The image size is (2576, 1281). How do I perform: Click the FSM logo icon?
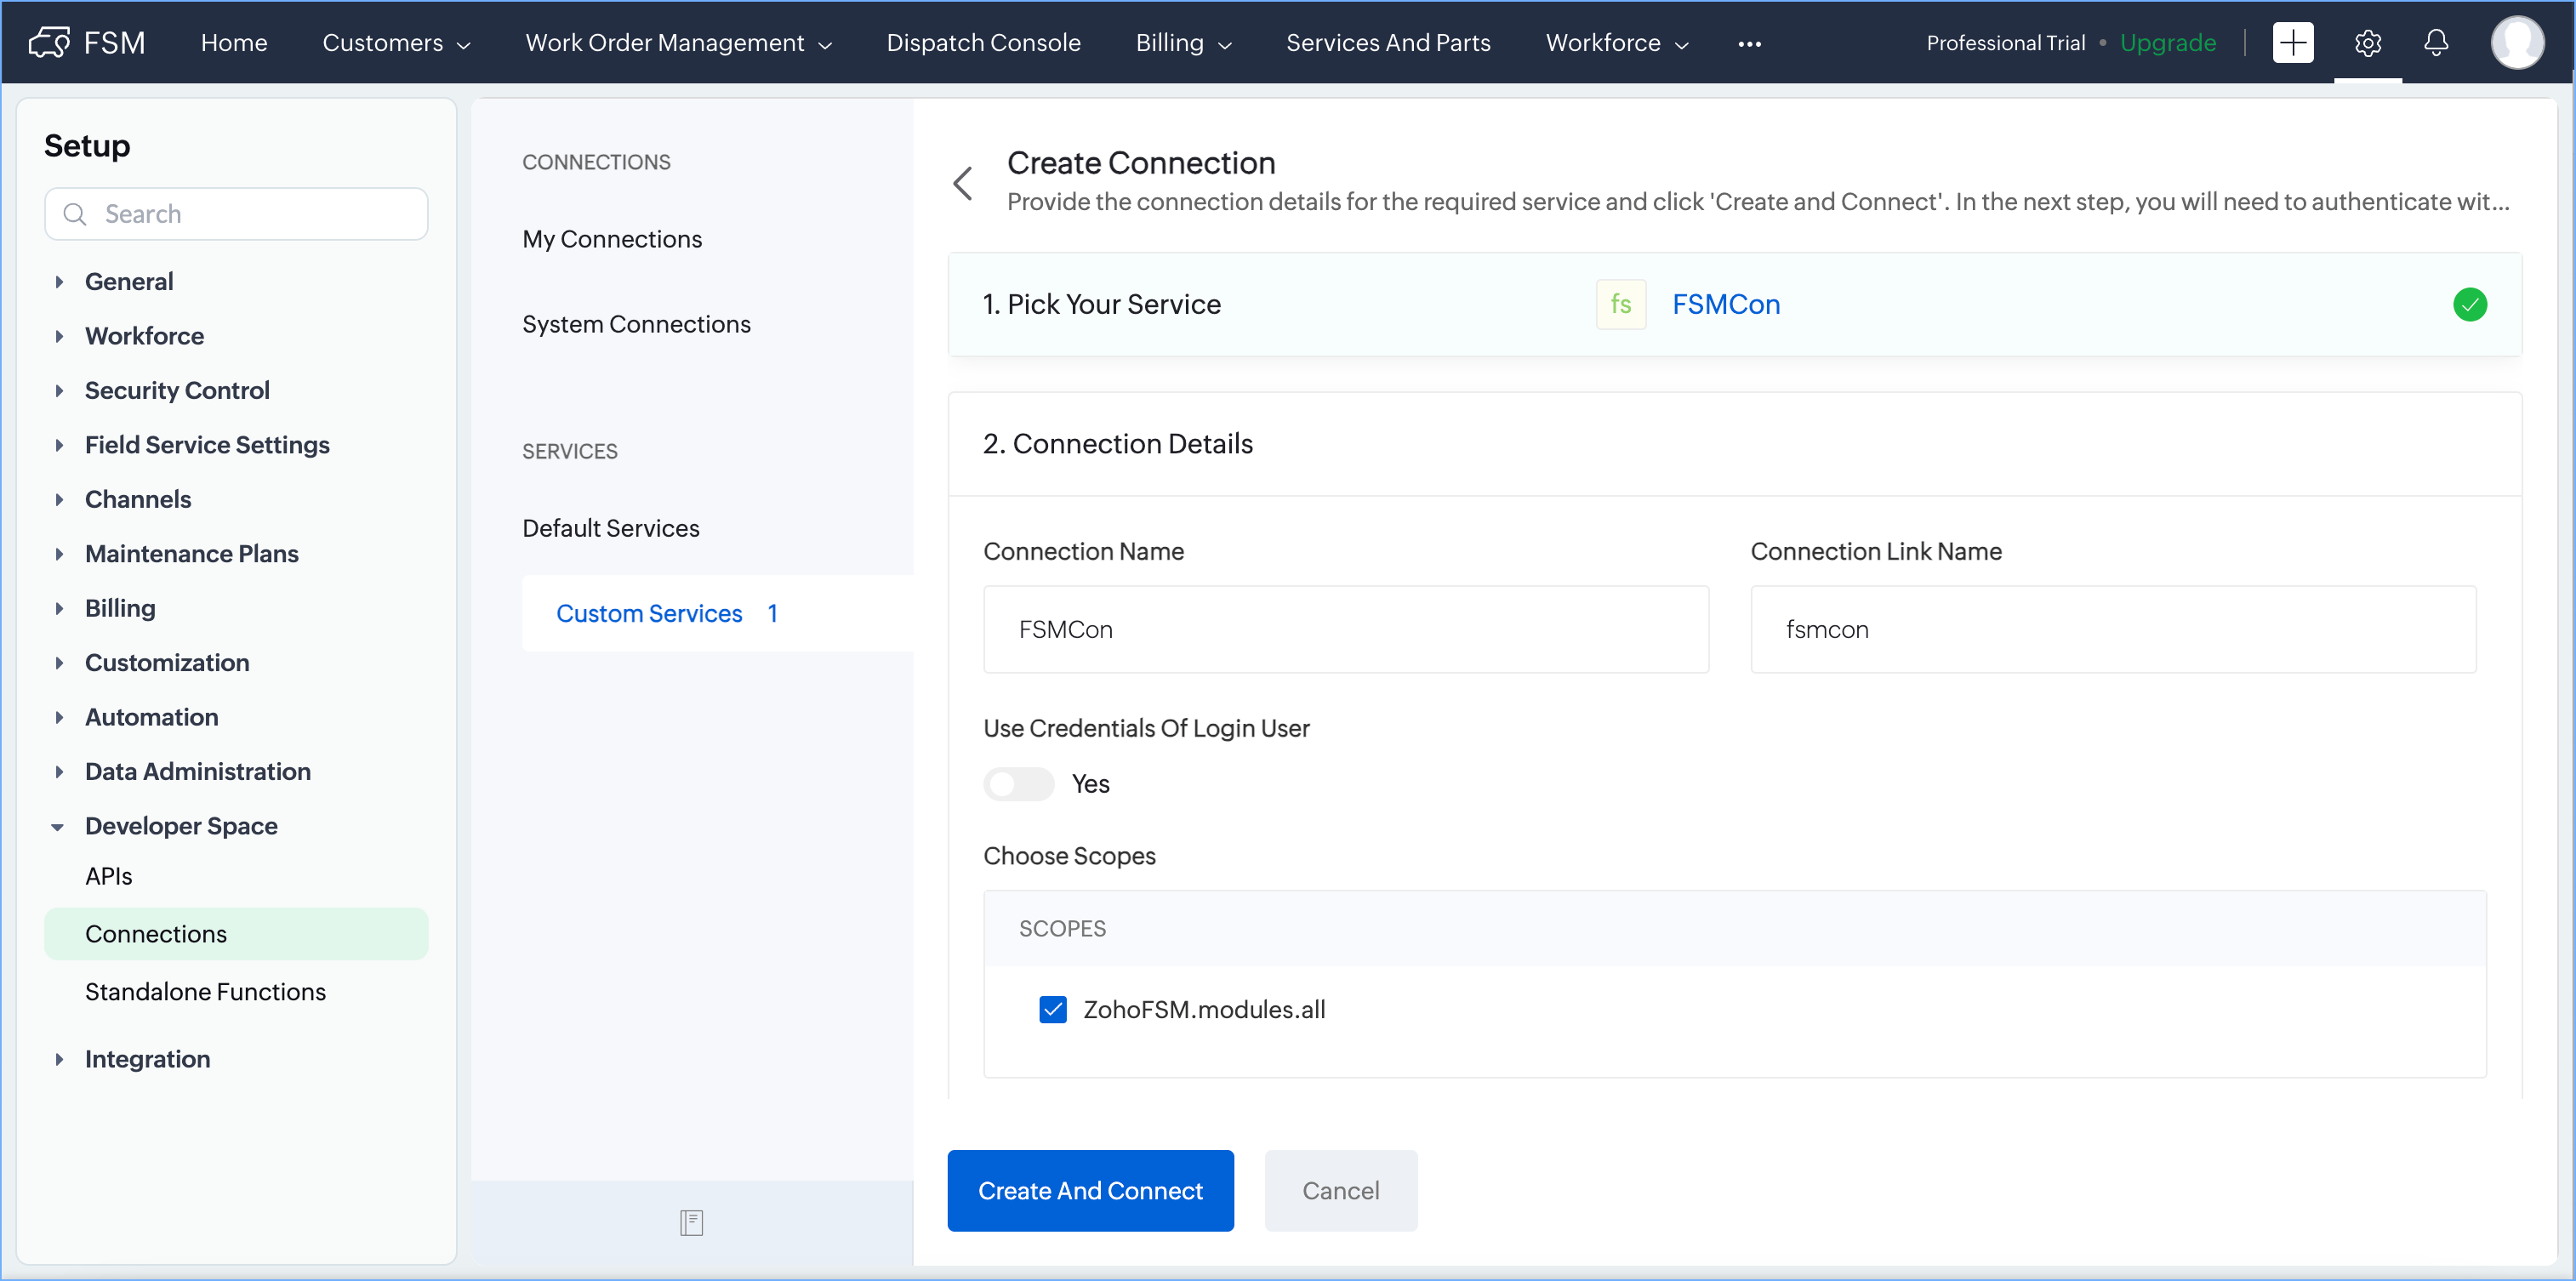[49, 42]
